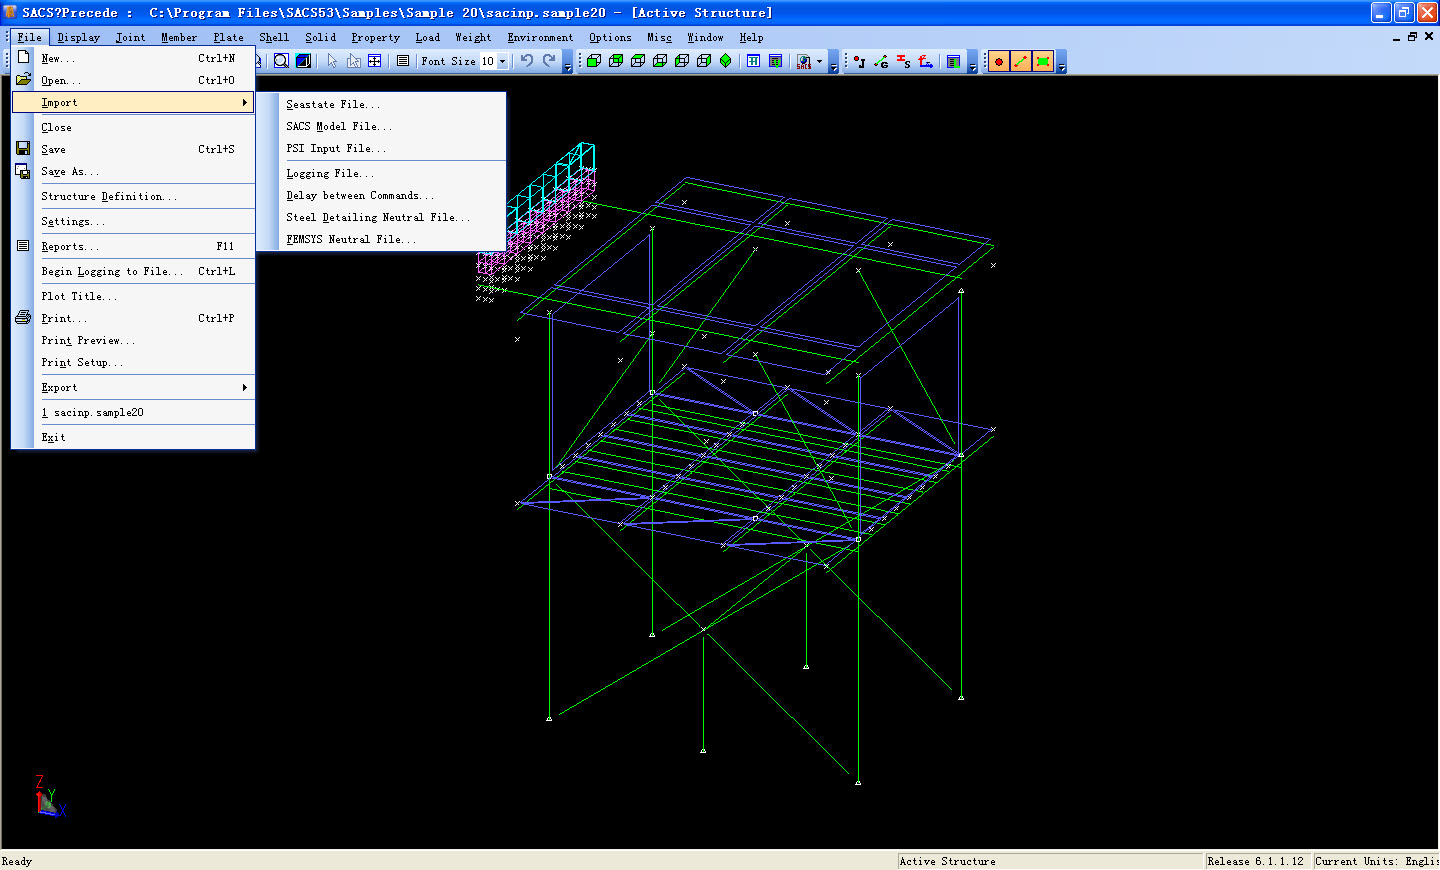Viewport: 1440px width, 870px height.
Task: Click the 'Active Structure' status bar text
Action: coord(947,861)
